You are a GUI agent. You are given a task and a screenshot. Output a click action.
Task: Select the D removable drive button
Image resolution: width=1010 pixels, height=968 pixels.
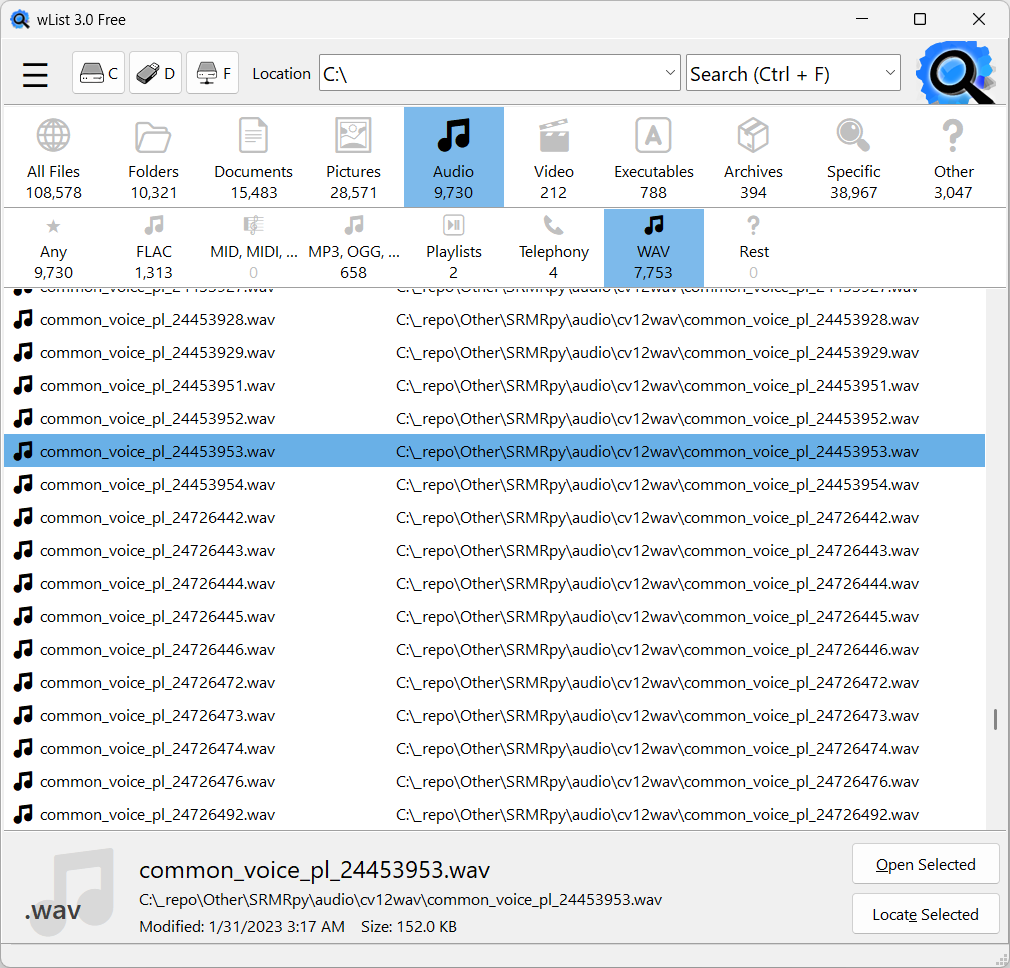click(x=155, y=74)
